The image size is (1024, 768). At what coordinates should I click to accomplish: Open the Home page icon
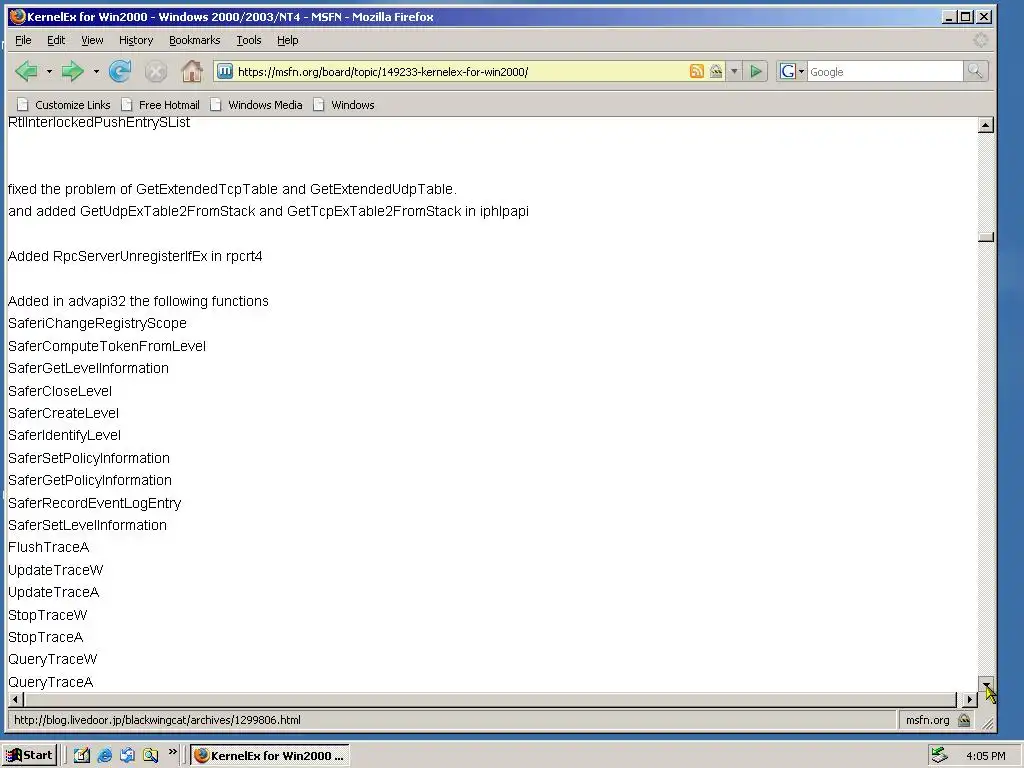pyautogui.click(x=191, y=71)
